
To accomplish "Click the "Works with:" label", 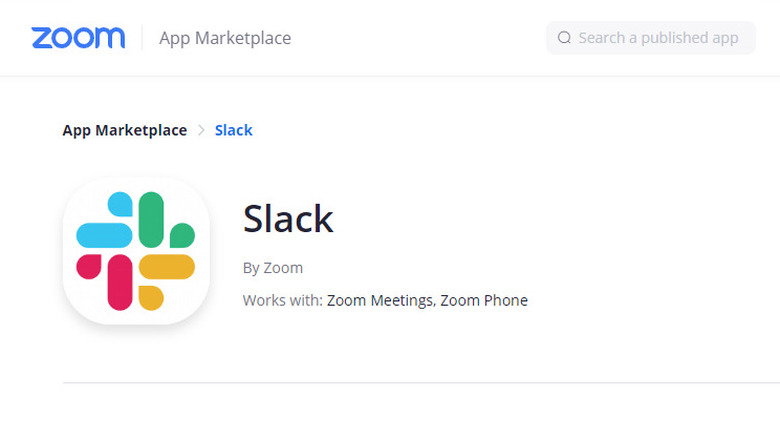I will (x=282, y=300).
